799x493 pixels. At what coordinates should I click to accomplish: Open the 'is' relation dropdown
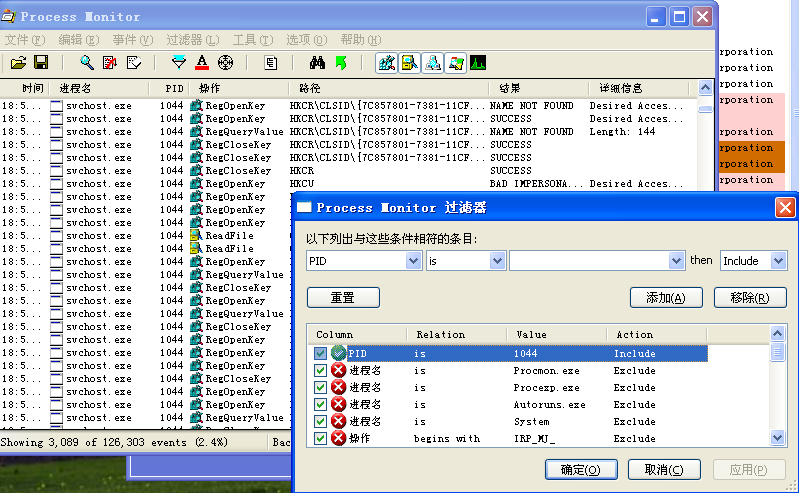(497, 261)
